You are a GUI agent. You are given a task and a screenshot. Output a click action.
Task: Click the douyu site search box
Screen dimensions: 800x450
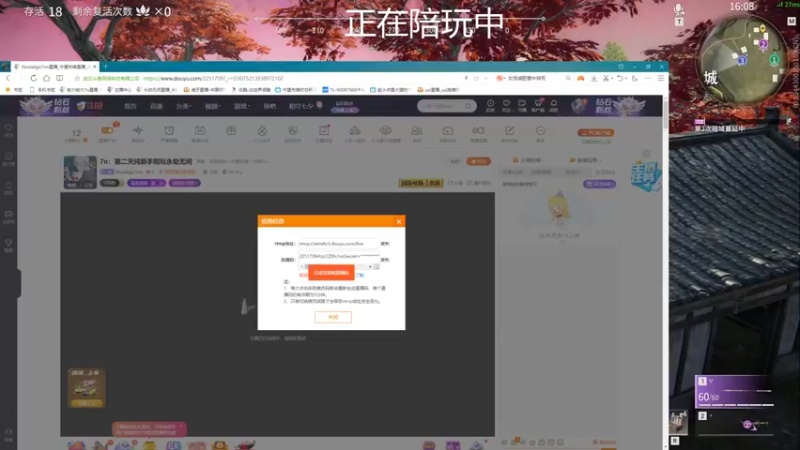pos(446,106)
